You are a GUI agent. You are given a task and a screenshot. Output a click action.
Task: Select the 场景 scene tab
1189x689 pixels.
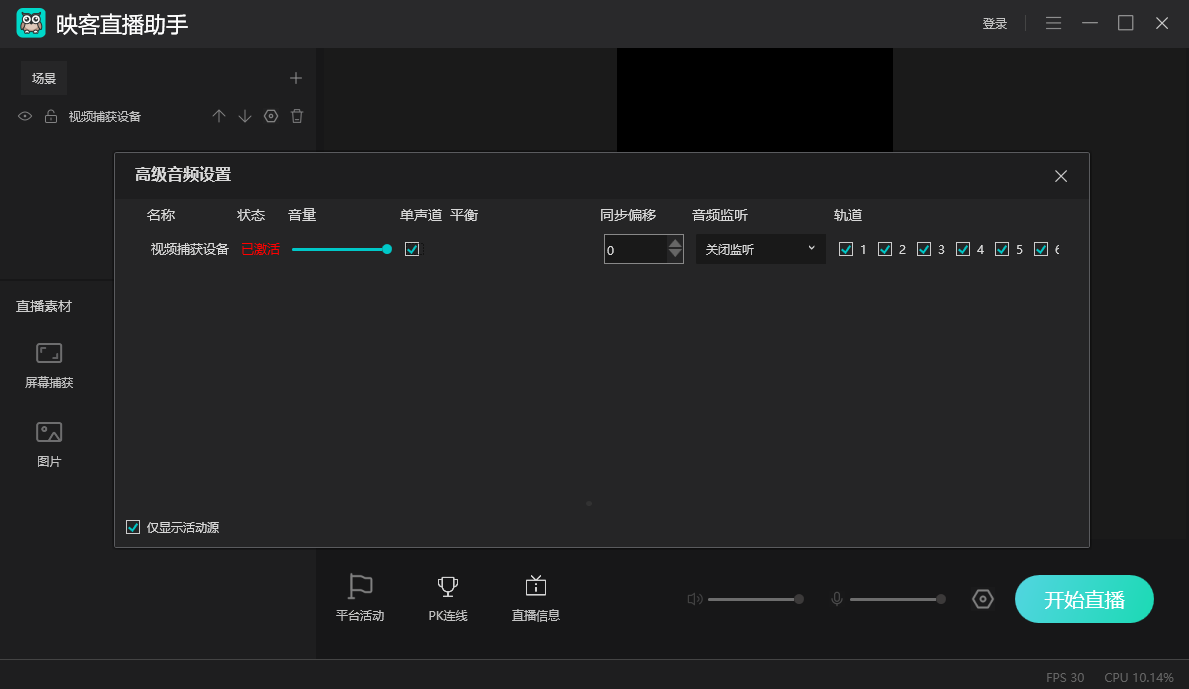click(x=44, y=78)
